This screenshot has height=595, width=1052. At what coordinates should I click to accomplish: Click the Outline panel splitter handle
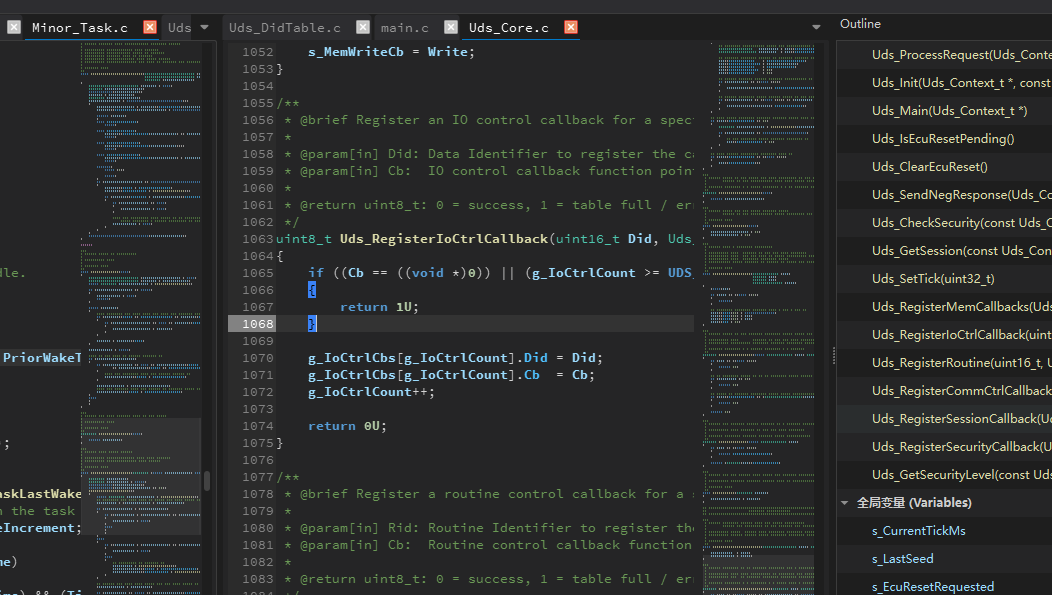point(833,356)
